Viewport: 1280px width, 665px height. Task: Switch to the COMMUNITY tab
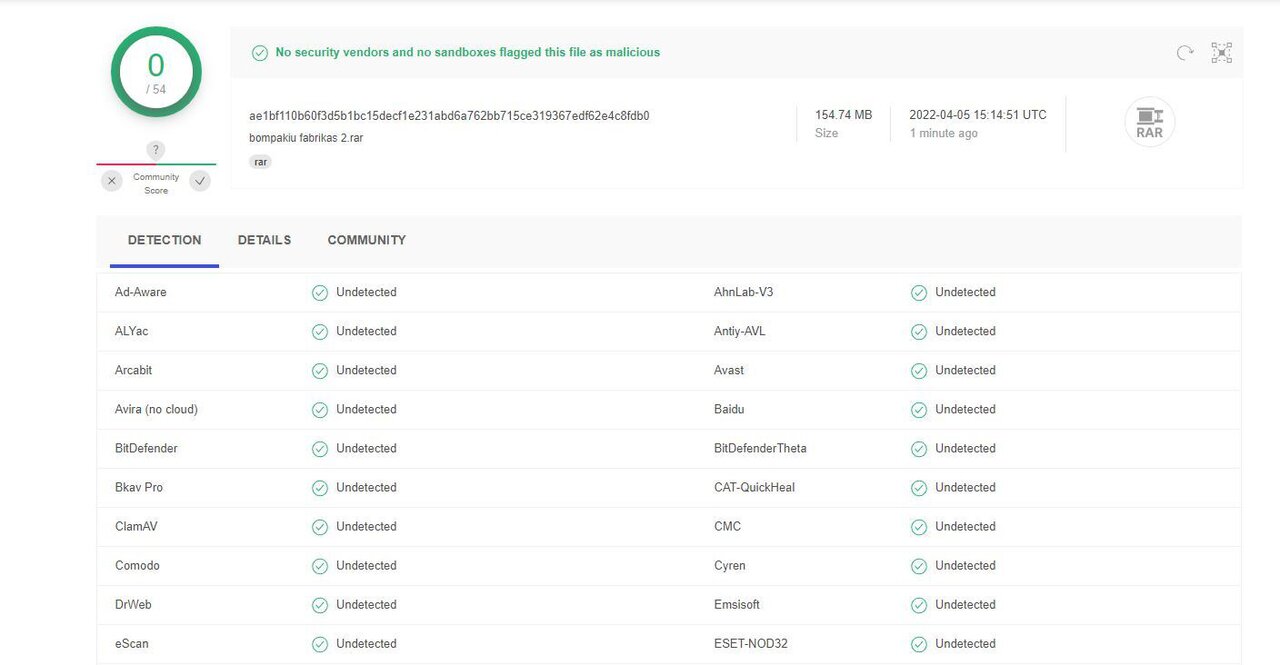[366, 240]
